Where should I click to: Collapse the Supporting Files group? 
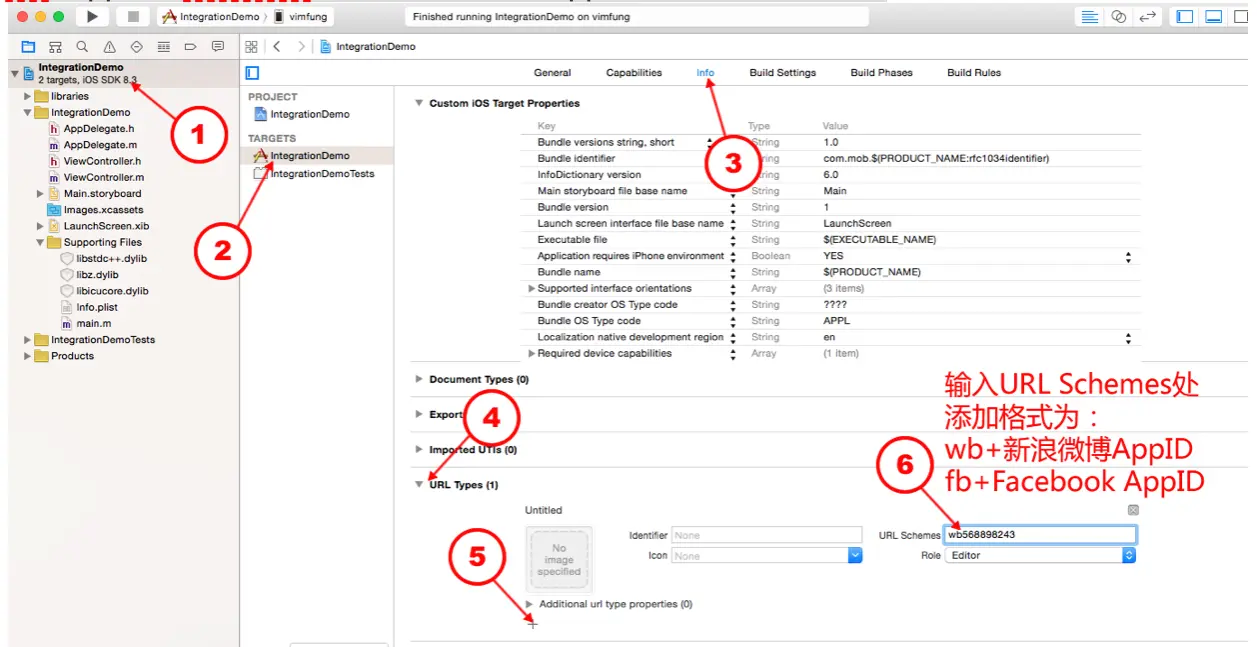click(41, 242)
